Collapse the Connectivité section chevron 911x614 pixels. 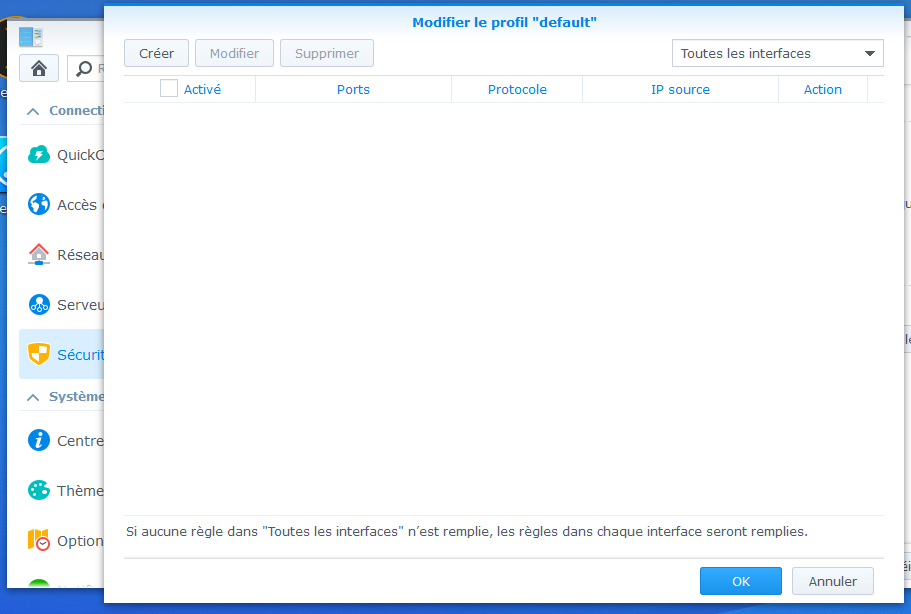[x=33, y=111]
